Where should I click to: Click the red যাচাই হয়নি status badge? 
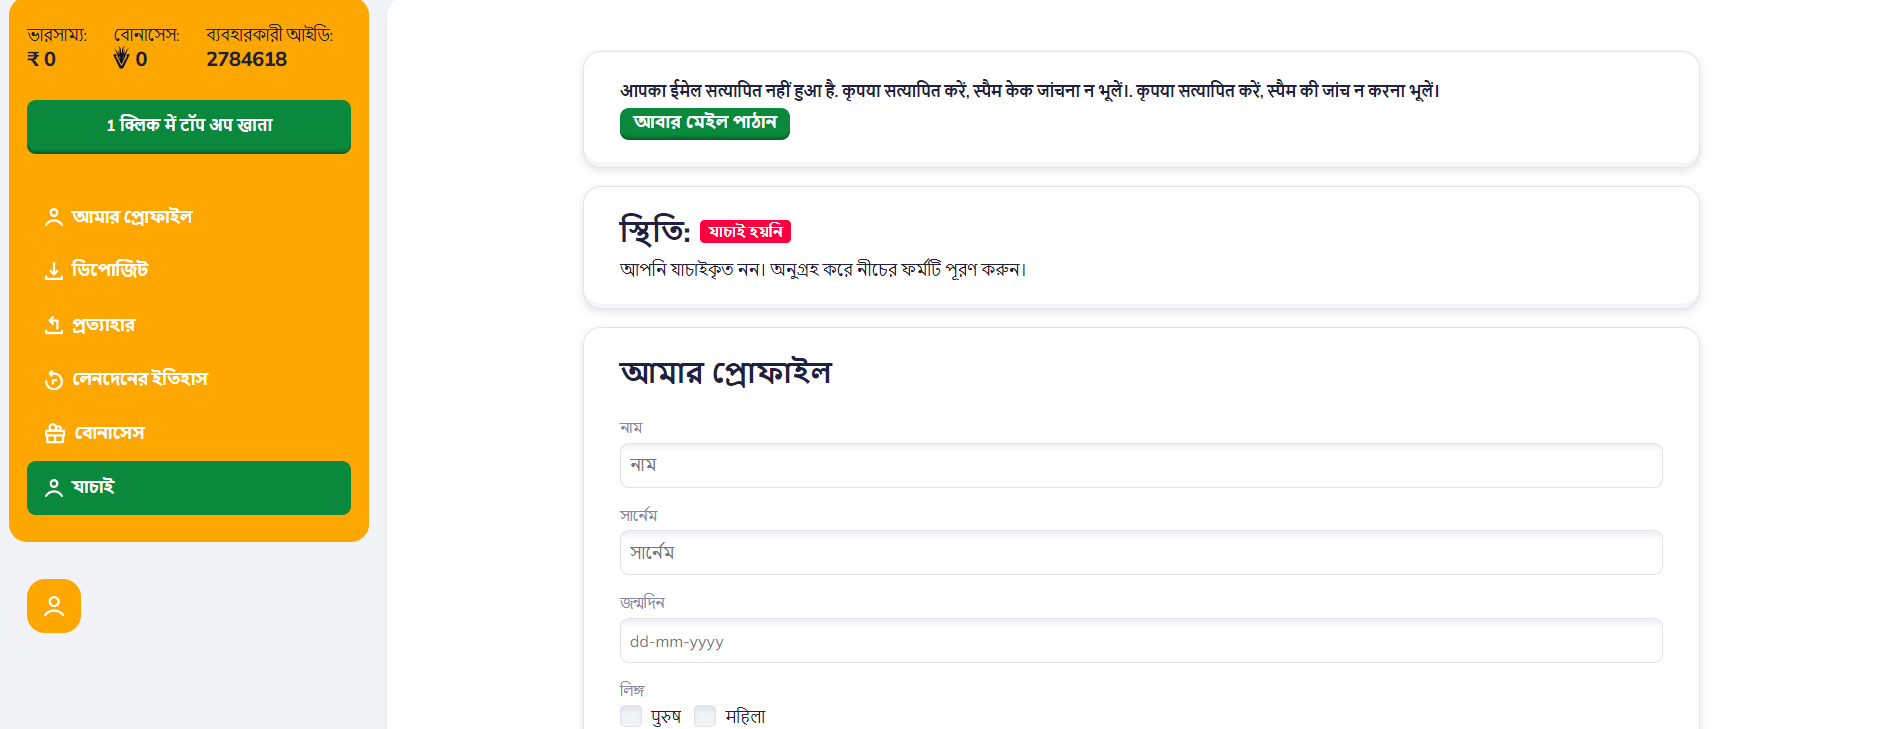(x=745, y=232)
